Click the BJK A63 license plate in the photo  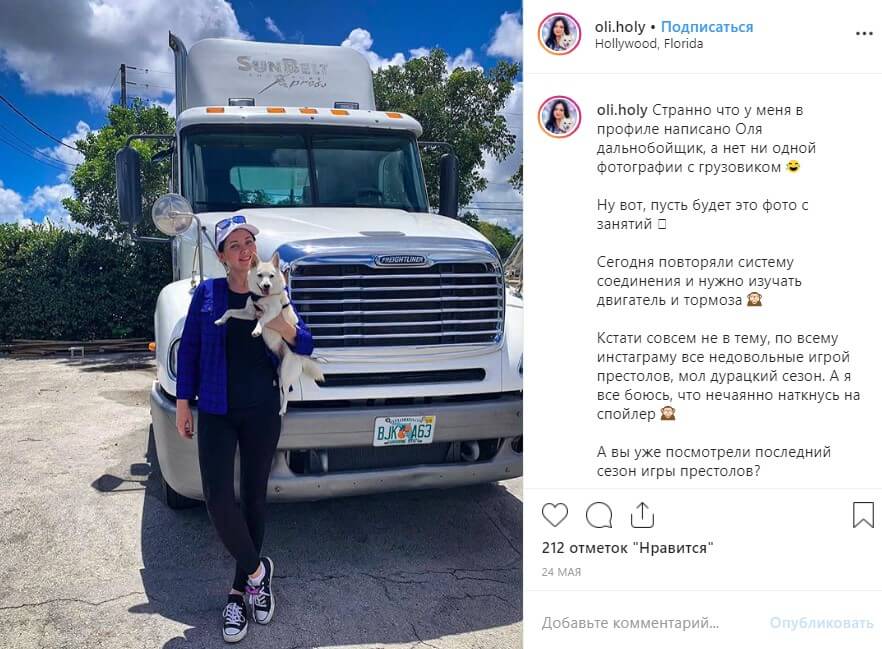point(404,431)
